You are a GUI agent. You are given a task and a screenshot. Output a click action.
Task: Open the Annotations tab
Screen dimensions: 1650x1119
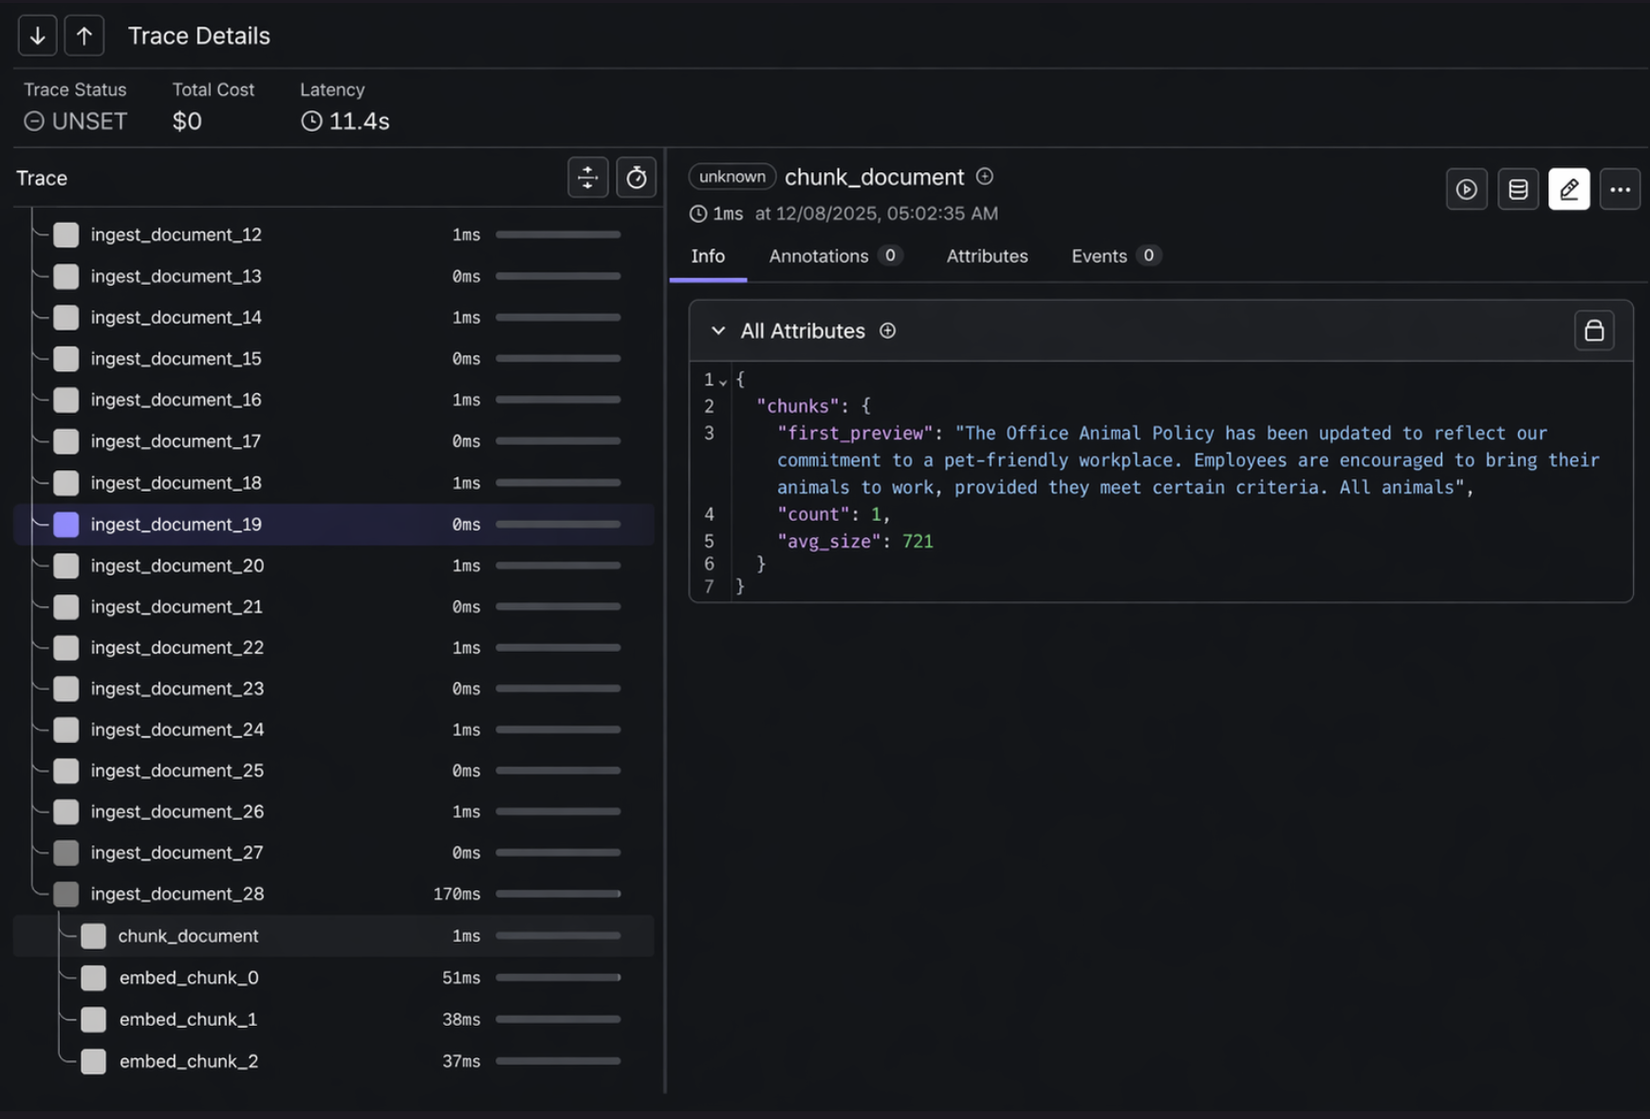pyautogui.click(x=835, y=256)
